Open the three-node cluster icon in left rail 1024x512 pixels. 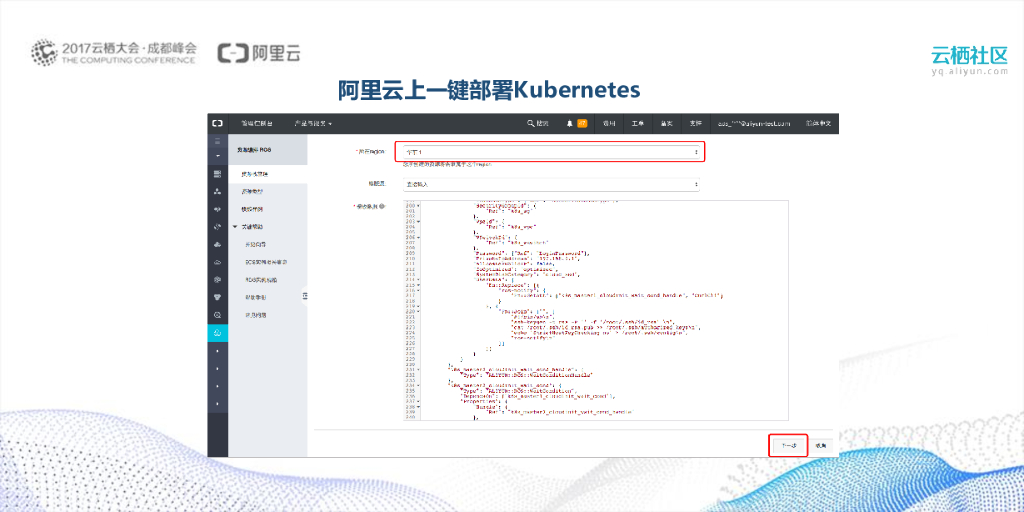point(217,192)
